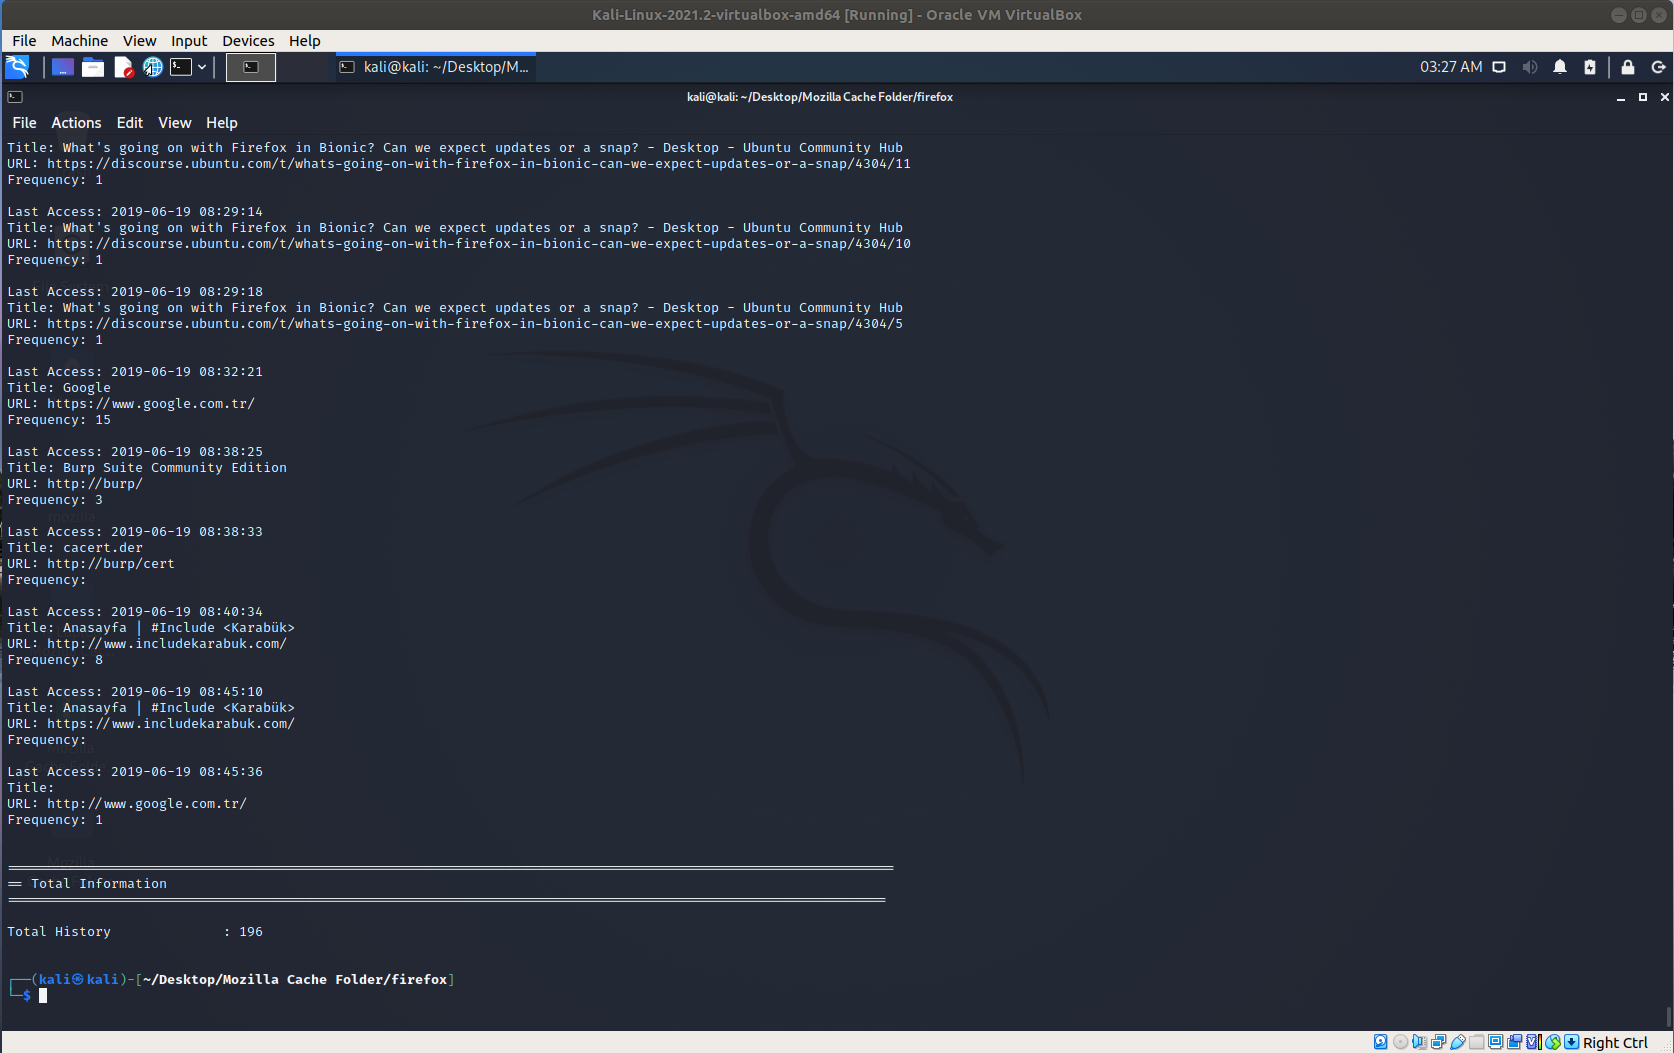Open the terminal File menu

(24, 123)
